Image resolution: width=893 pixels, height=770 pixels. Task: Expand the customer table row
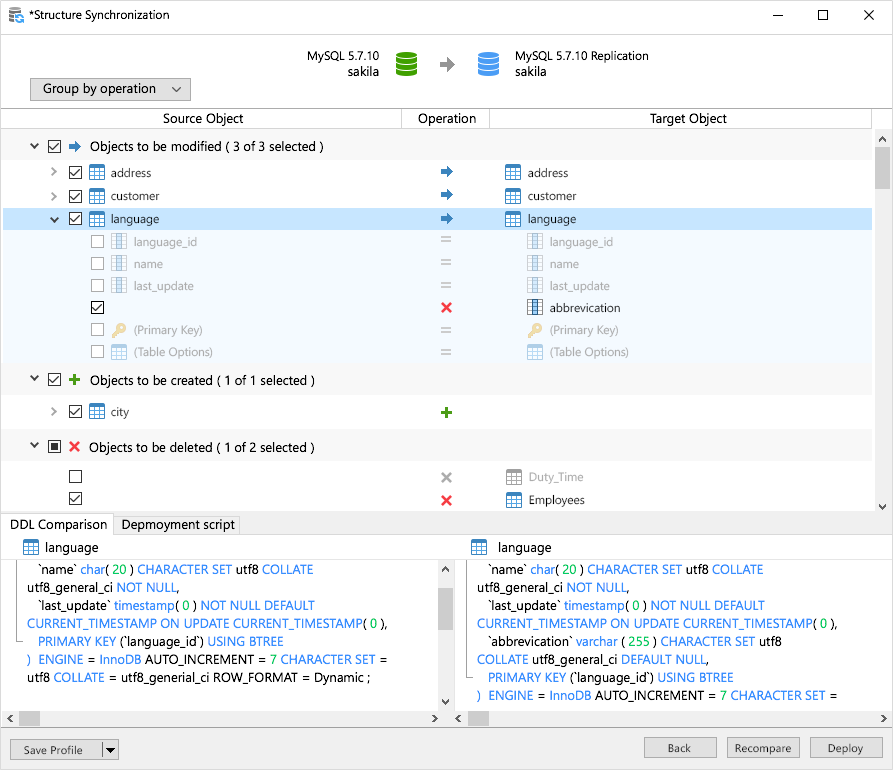[x=54, y=196]
